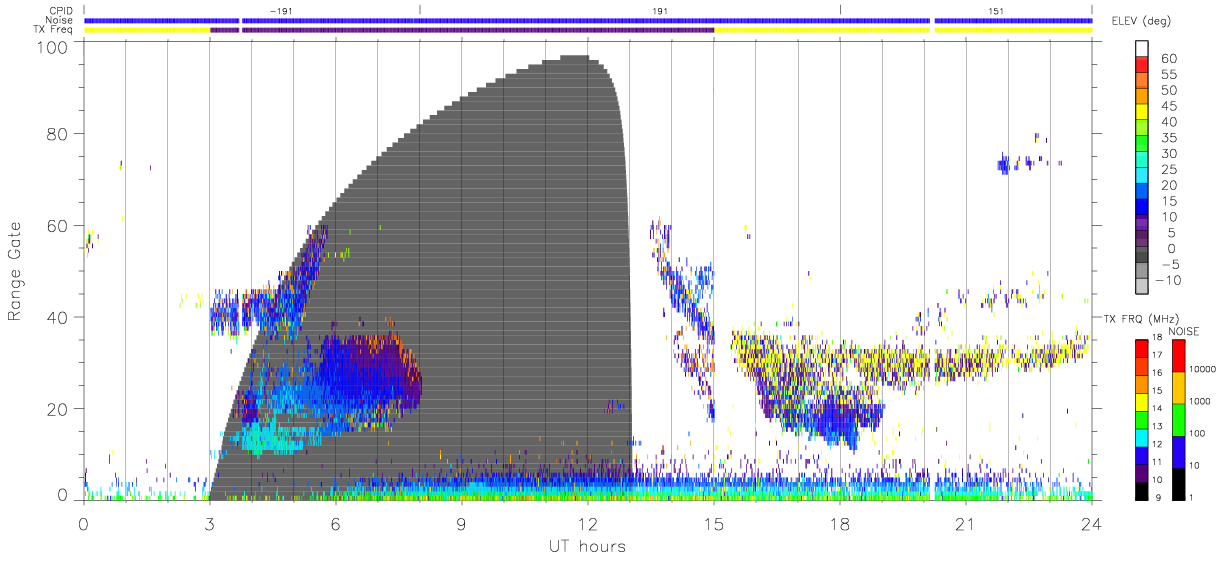Image resolution: width=1228 pixels, height=567 pixels.
Task: Click the '25' label on the ELEV colorbar
Action: click(1171, 170)
